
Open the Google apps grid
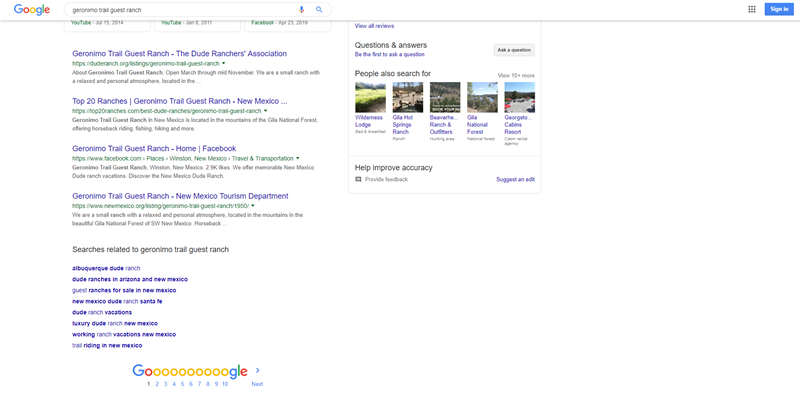tap(752, 9)
